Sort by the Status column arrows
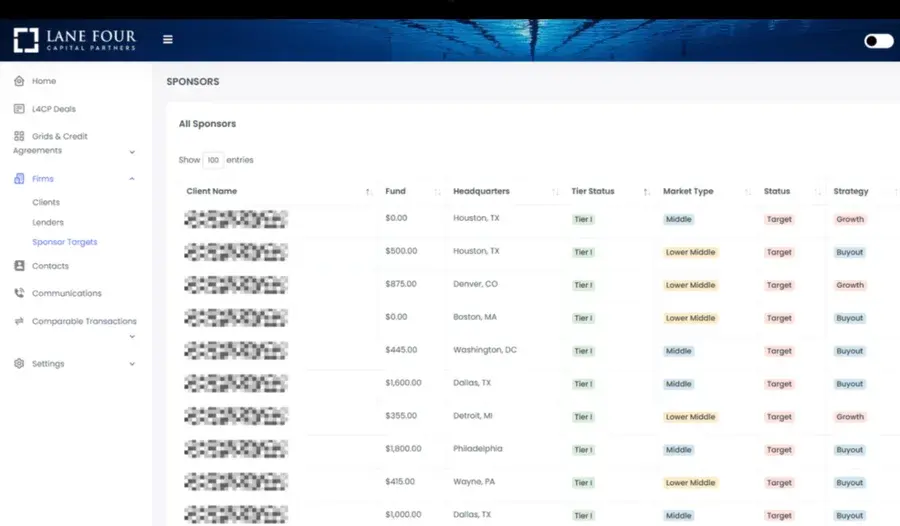Image resolution: width=900 pixels, height=526 pixels. point(817,192)
